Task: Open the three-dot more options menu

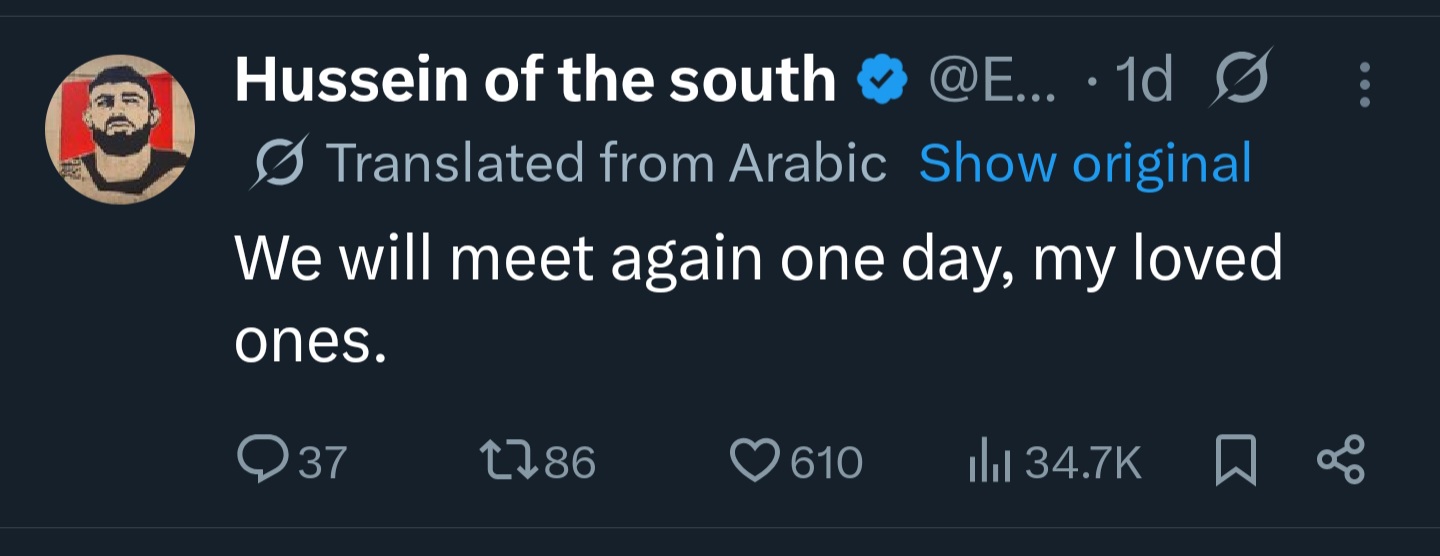Action: [1364, 85]
